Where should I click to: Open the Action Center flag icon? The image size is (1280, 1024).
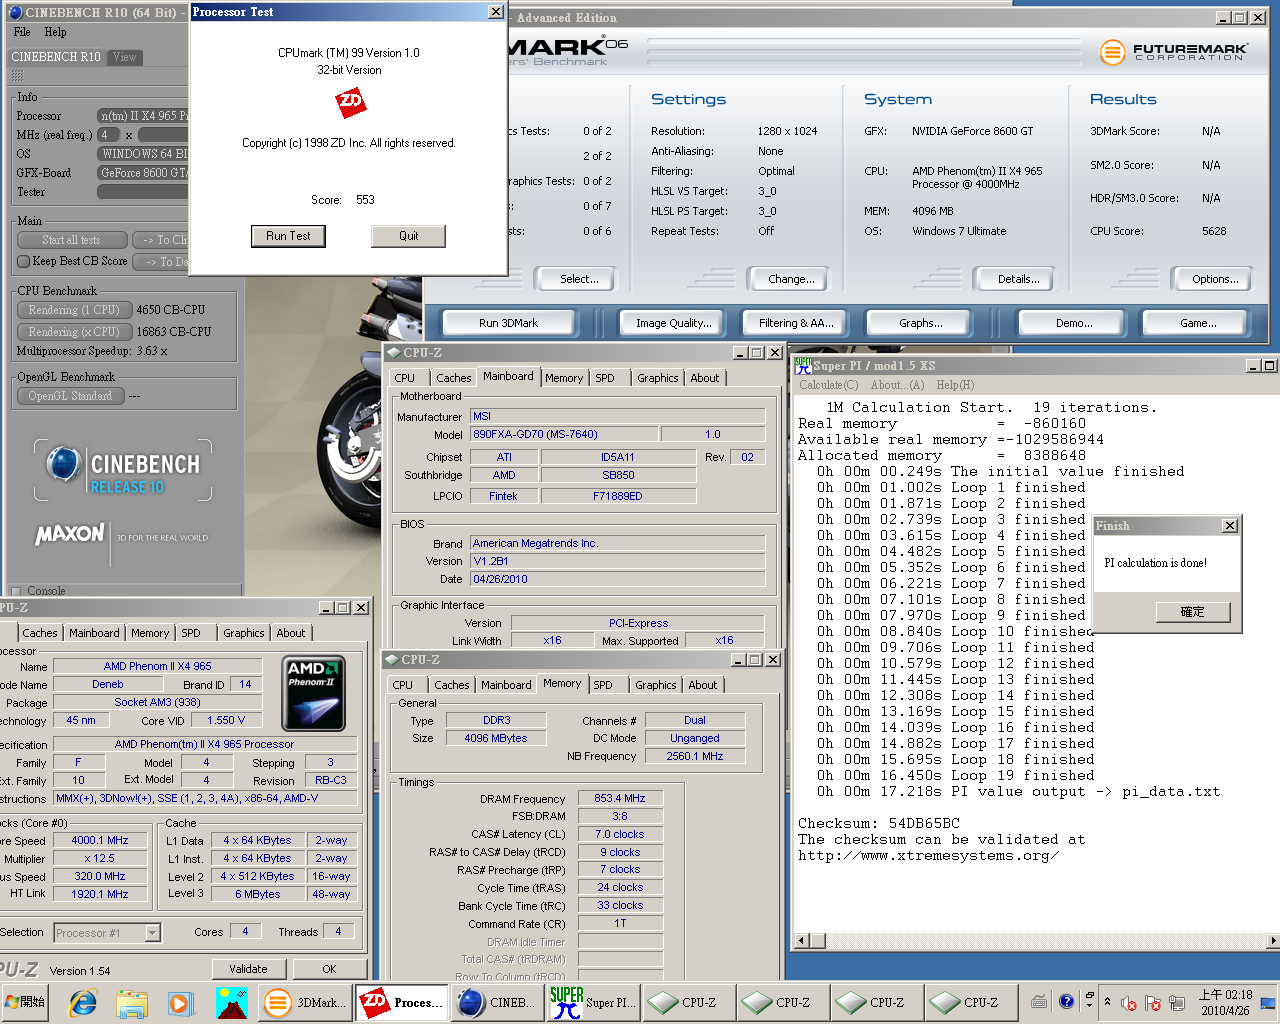pyautogui.click(x=1153, y=1003)
